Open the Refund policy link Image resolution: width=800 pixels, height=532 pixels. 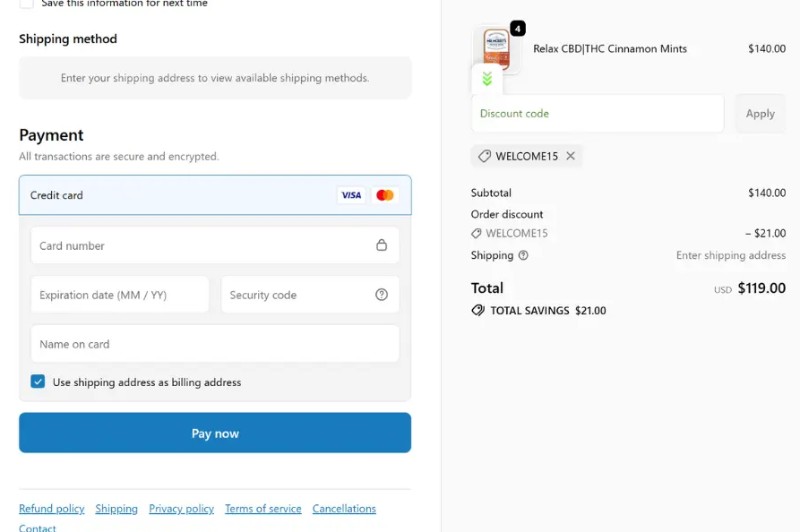tap(52, 509)
